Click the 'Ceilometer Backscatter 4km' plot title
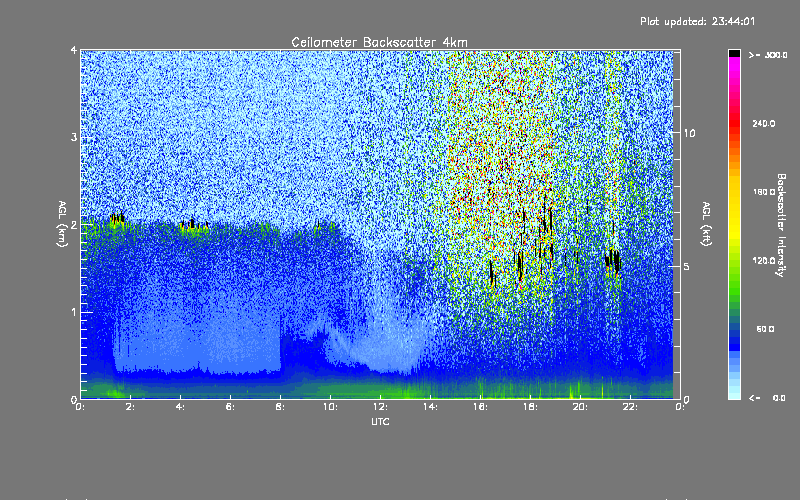 coord(379,42)
